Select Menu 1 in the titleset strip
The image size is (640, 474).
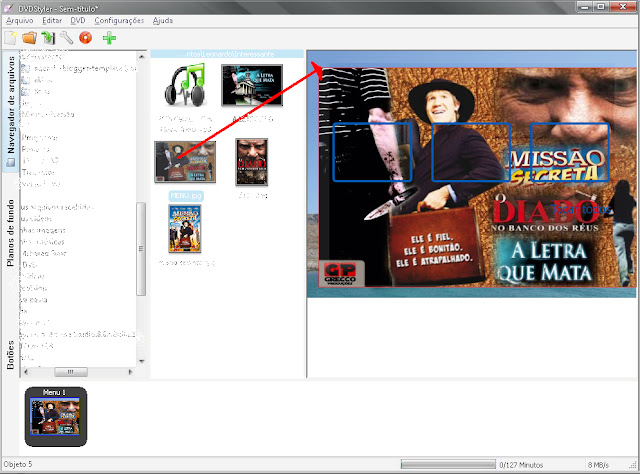pyautogui.click(x=56, y=417)
